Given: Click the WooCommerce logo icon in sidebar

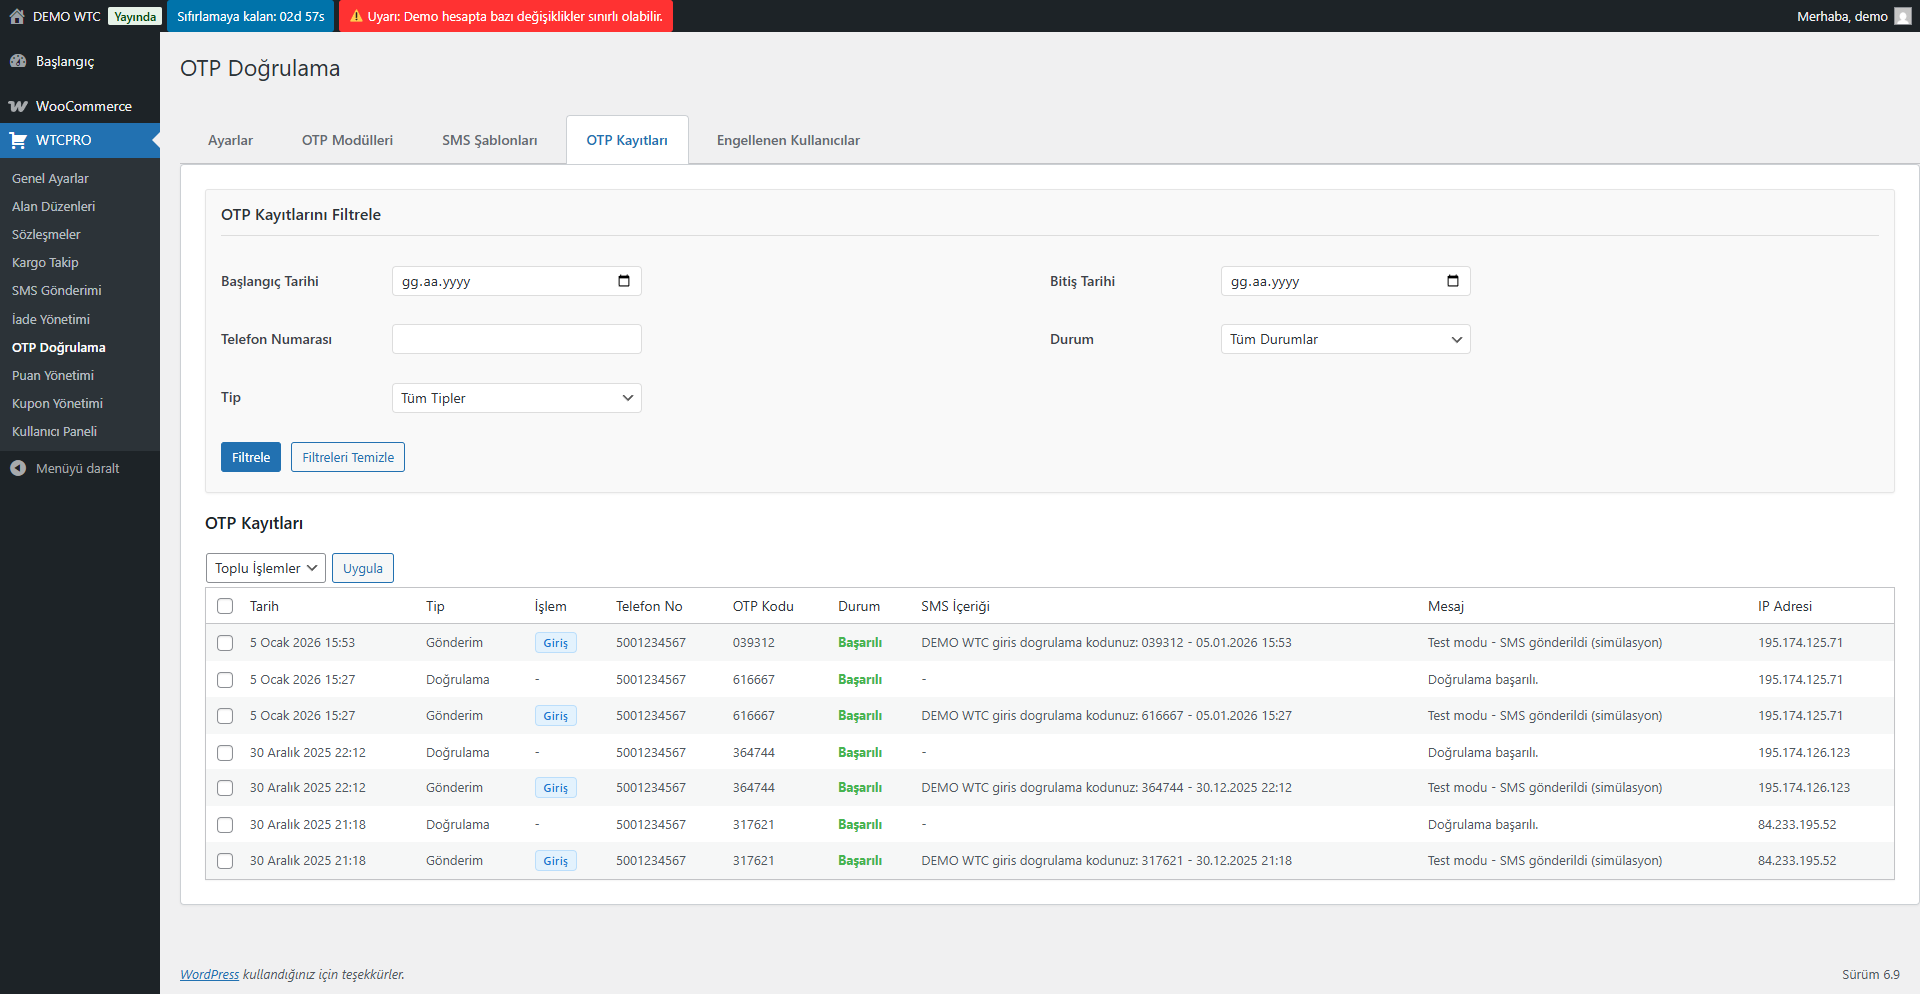Looking at the screenshot, I should click(x=18, y=106).
